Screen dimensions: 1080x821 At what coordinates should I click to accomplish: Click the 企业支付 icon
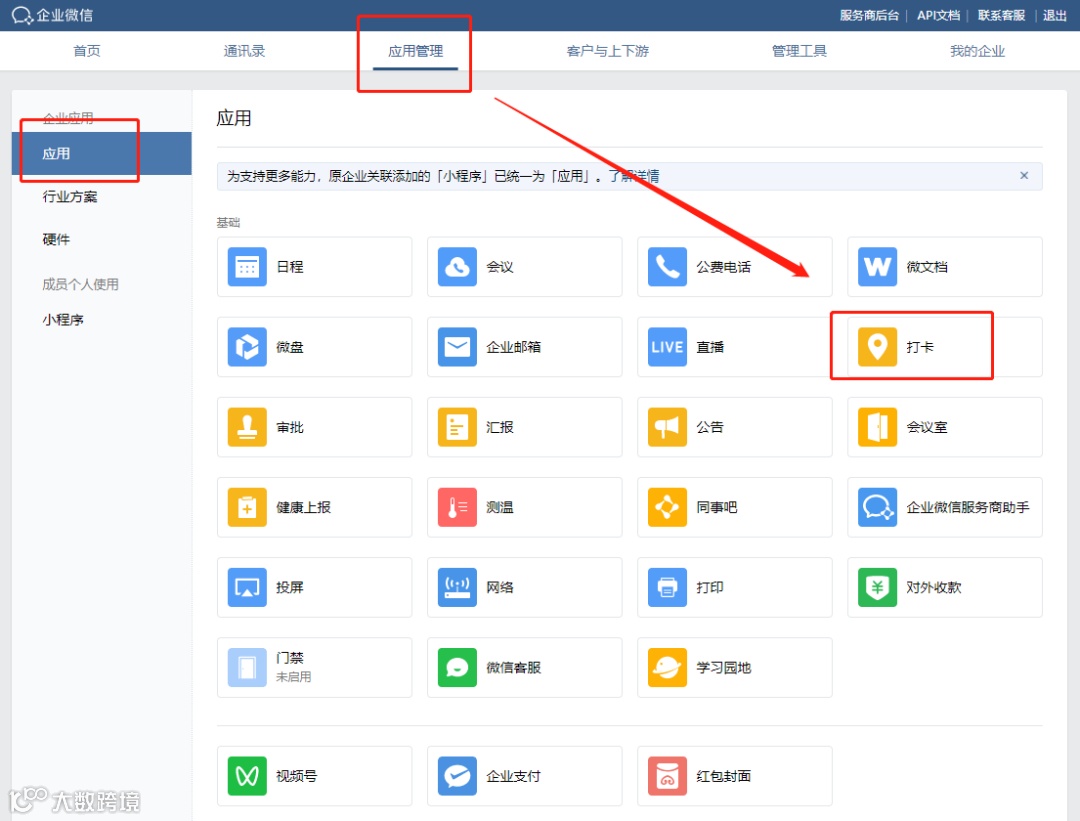[x=457, y=776]
